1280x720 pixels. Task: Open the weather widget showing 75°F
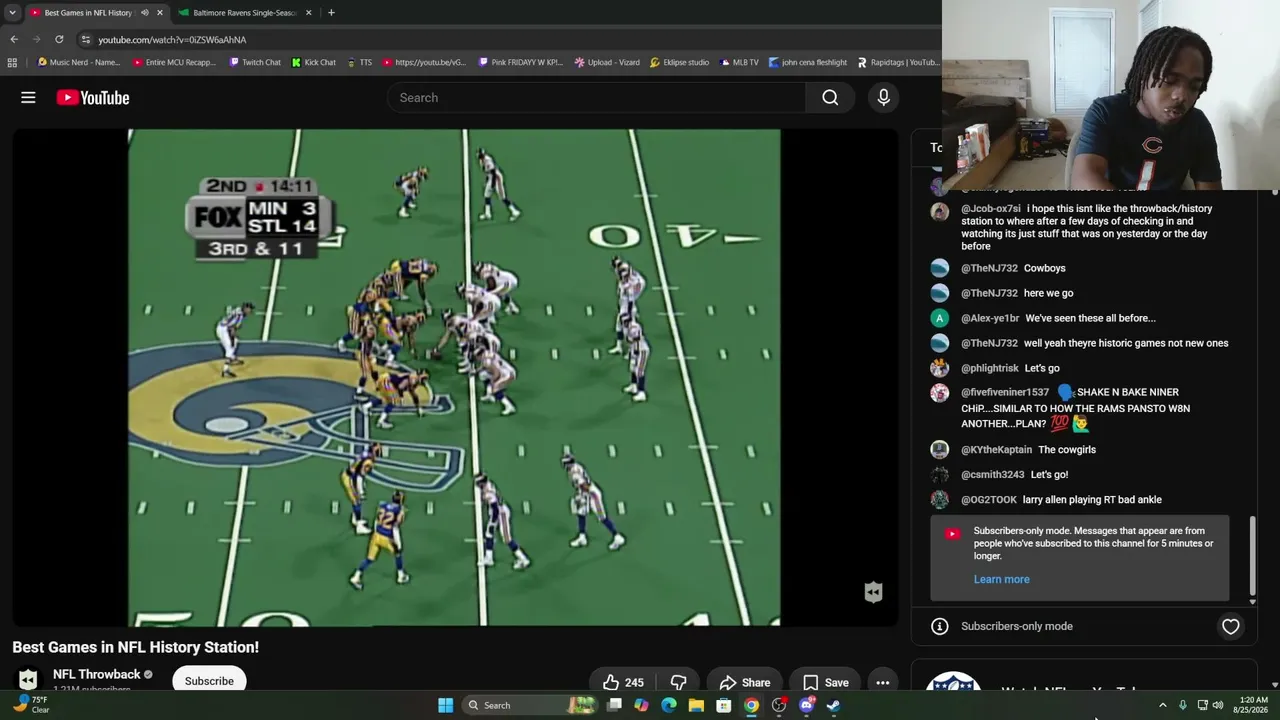pos(30,705)
